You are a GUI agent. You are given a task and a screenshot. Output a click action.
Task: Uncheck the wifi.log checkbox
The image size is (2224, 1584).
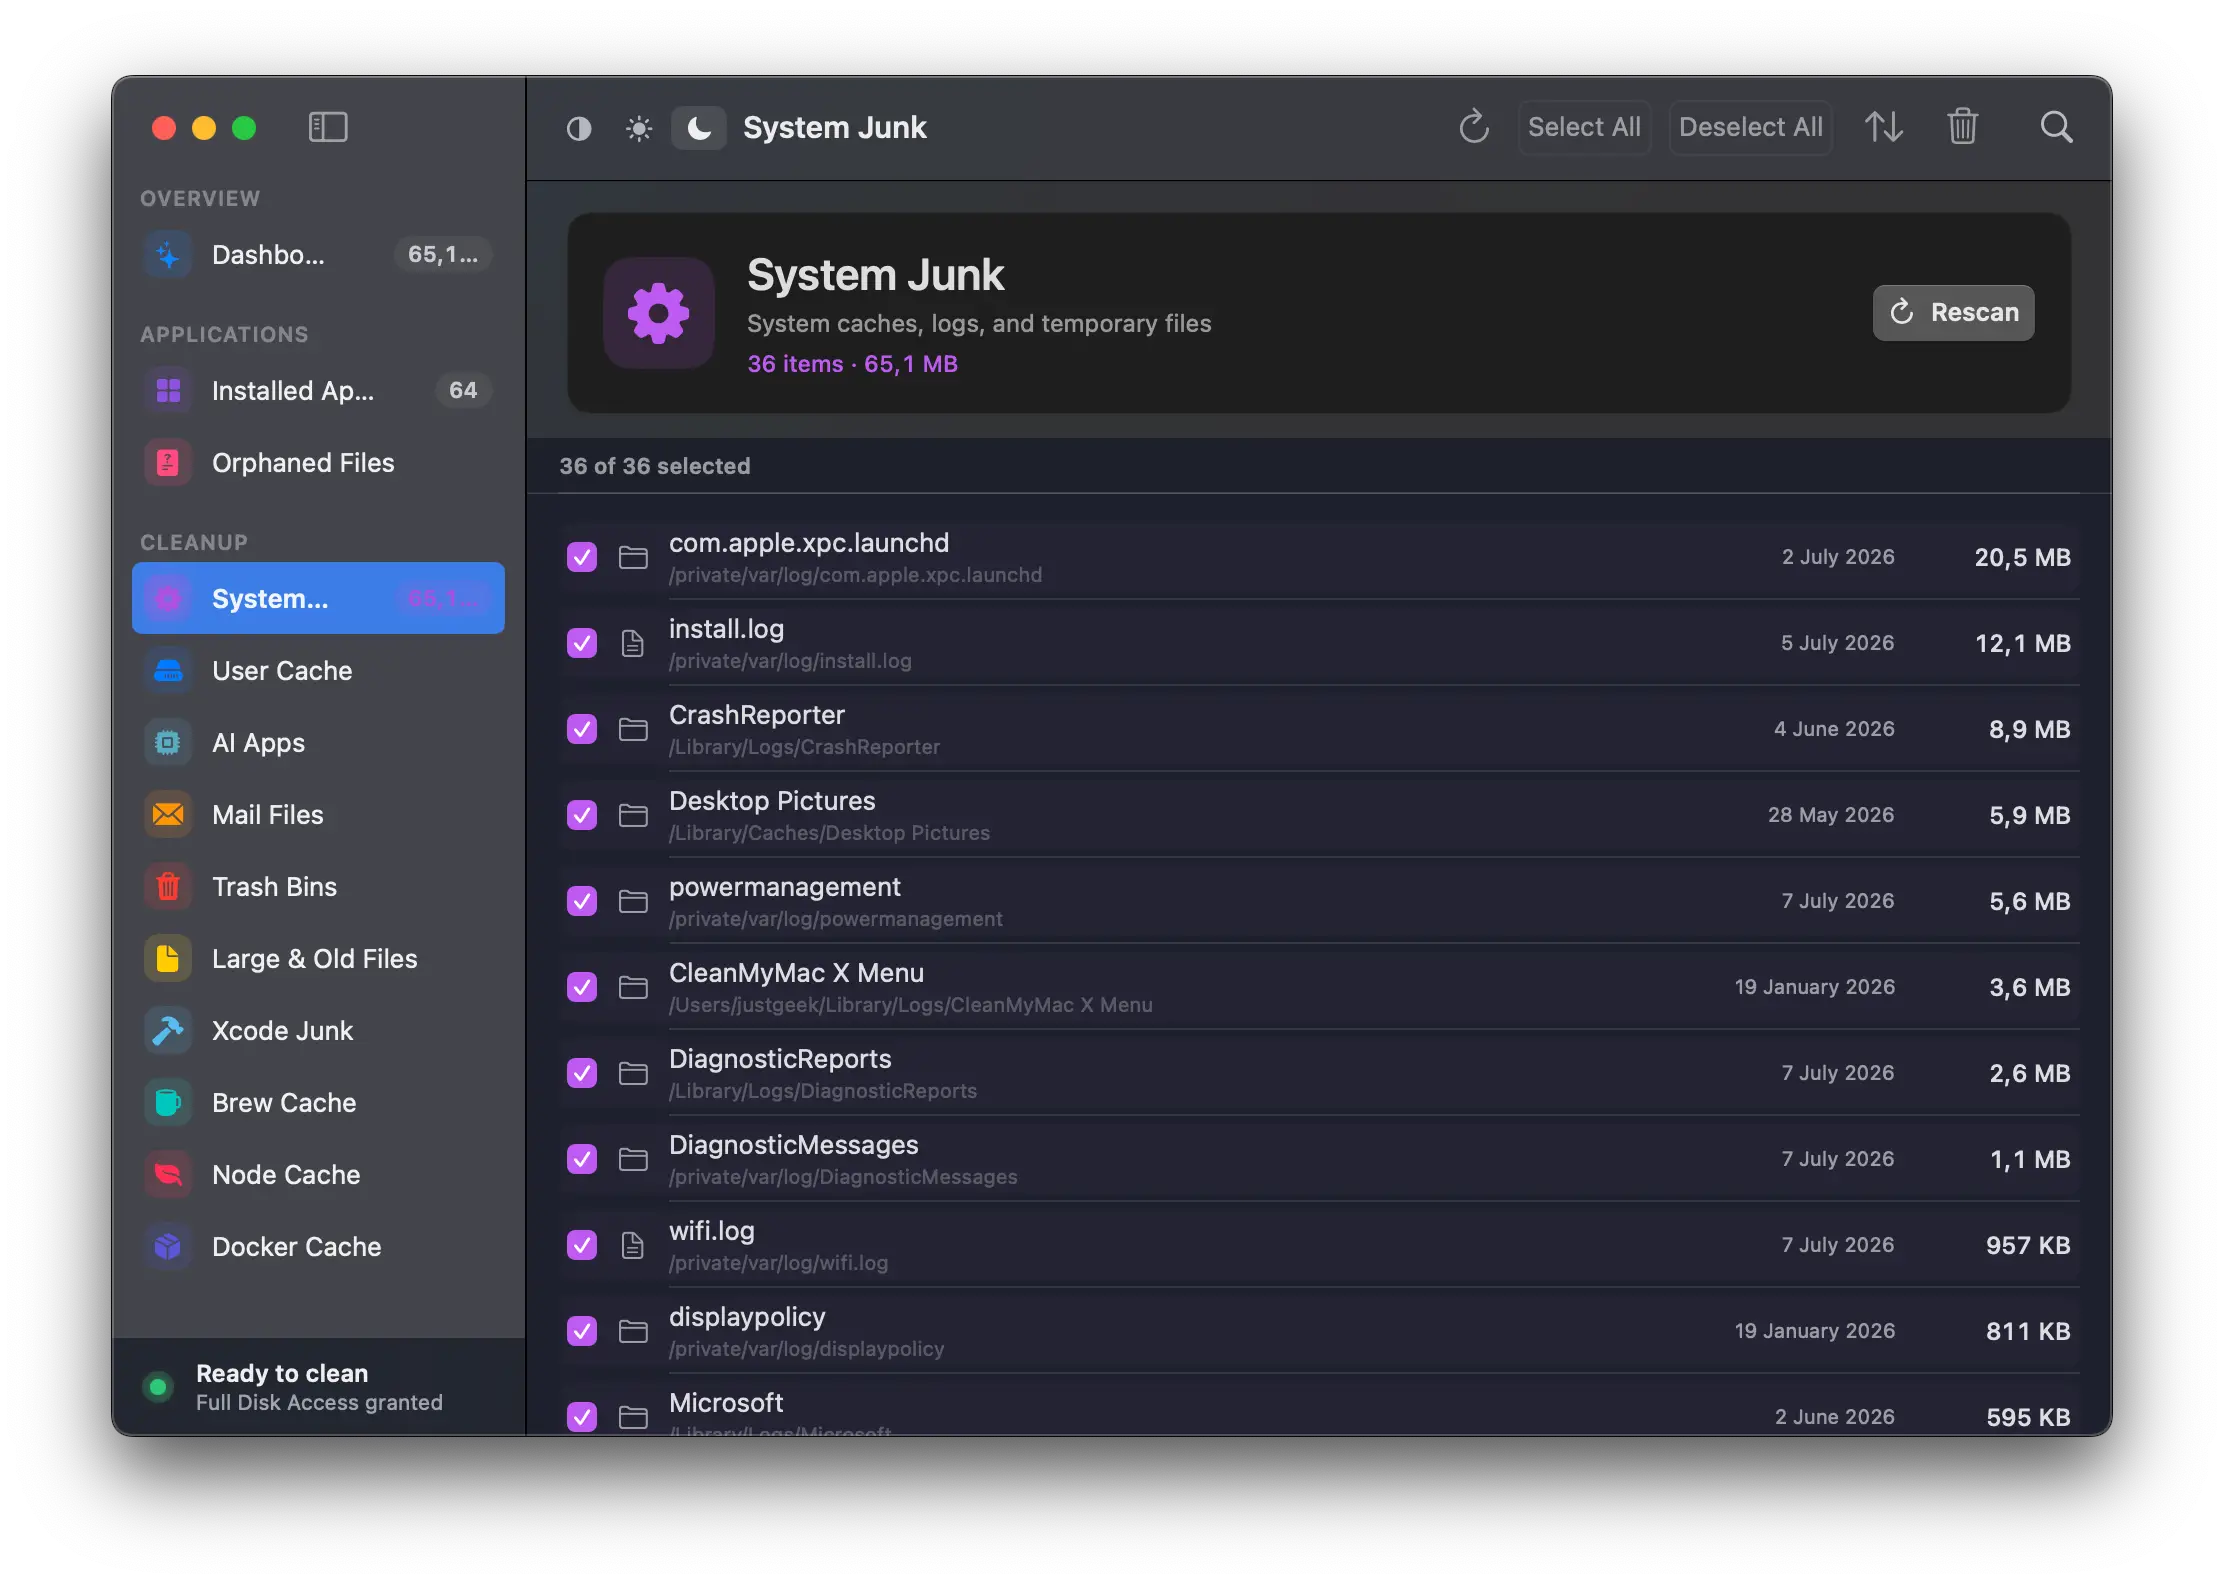582,1245
